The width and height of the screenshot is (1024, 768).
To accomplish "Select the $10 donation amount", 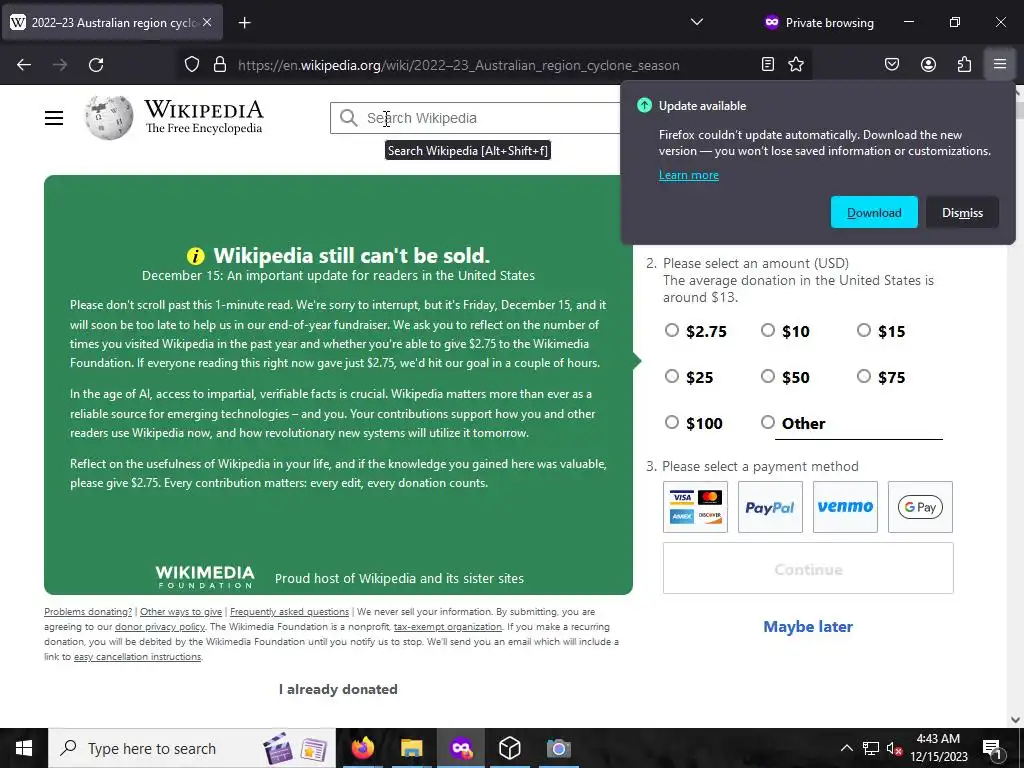I will [x=768, y=330].
